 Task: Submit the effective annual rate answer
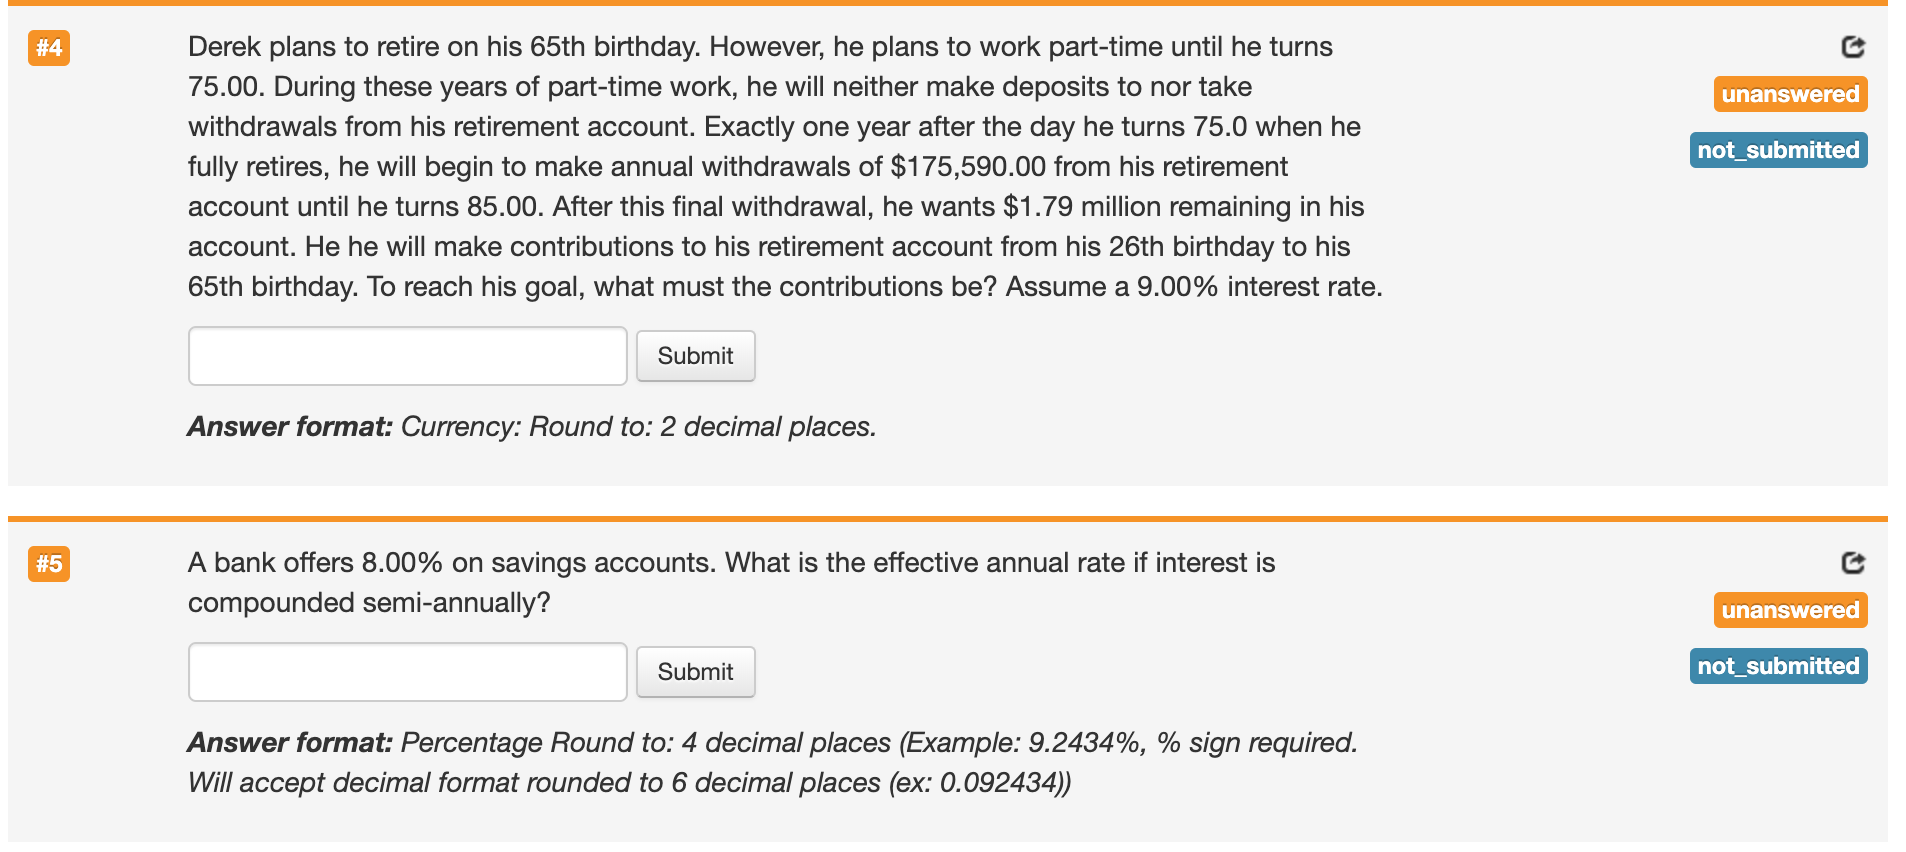point(695,672)
